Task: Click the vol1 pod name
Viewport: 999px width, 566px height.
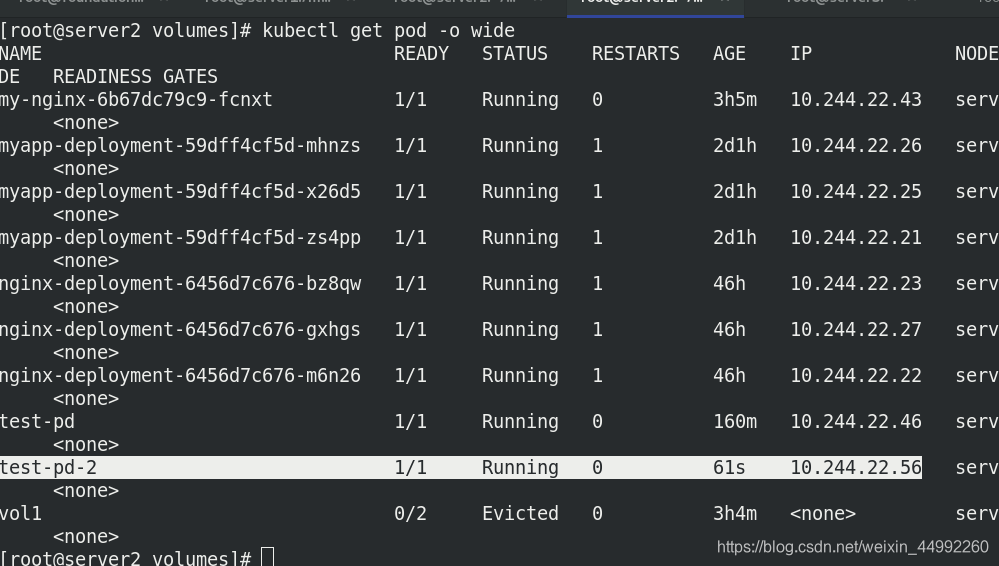Action: (x=21, y=513)
